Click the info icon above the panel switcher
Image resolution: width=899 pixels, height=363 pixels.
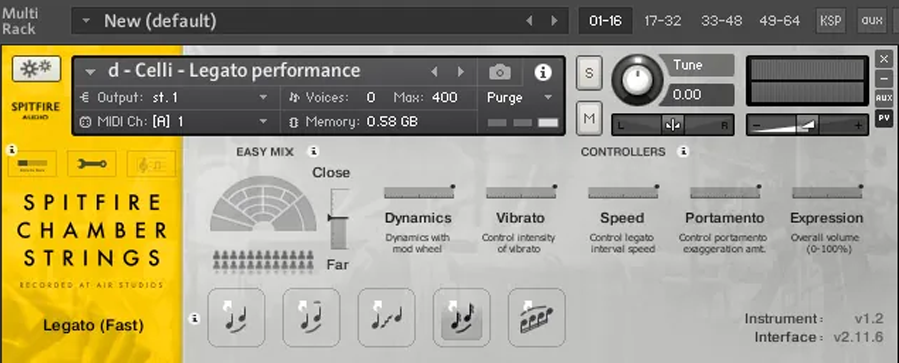point(10,150)
